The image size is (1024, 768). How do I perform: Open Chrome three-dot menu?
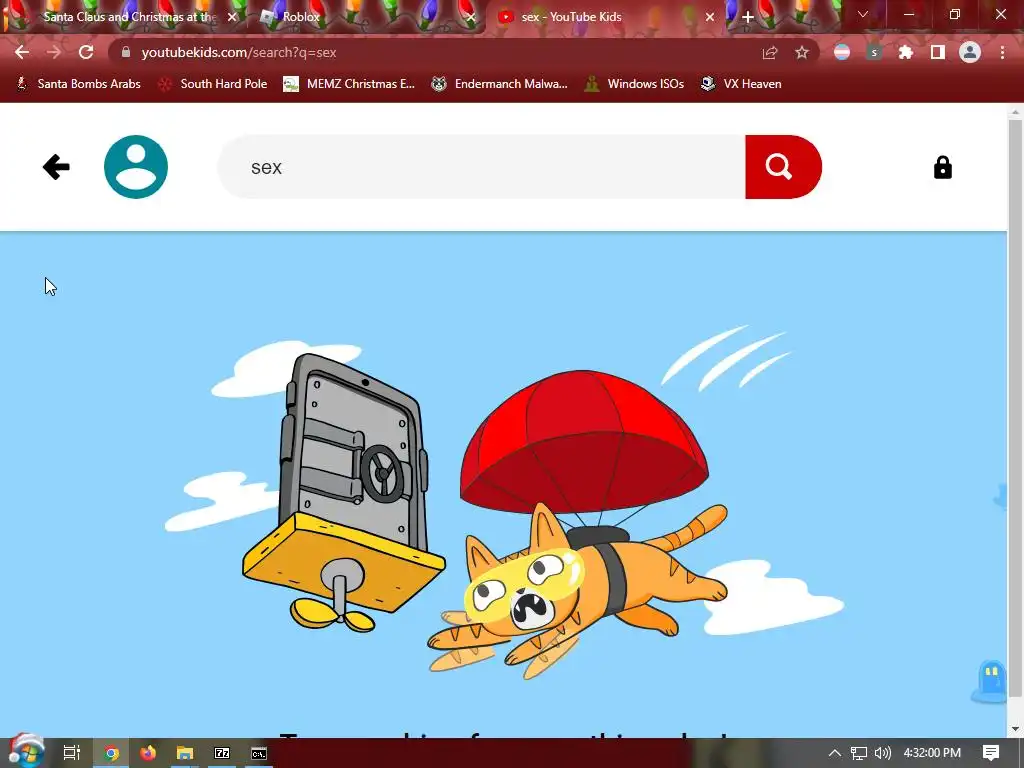click(x=1002, y=52)
